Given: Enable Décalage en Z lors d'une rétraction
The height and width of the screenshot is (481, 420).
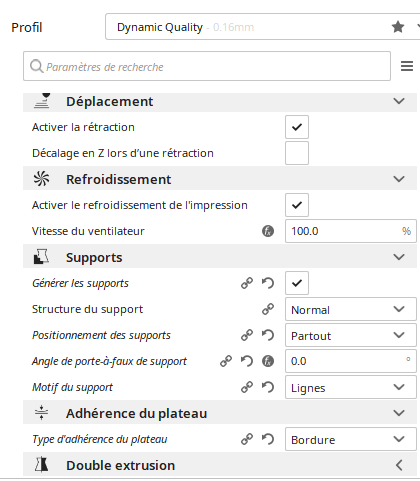Looking at the screenshot, I should 297,153.
